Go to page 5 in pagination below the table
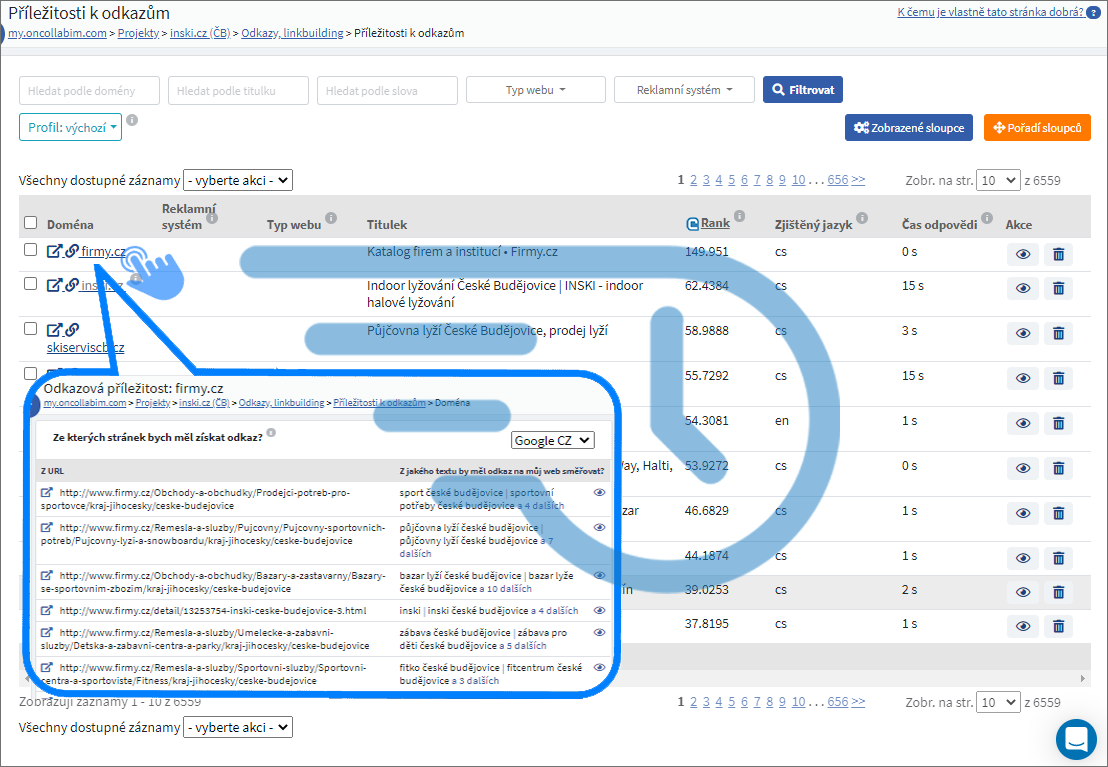1108x767 pixels. point(731,701)
